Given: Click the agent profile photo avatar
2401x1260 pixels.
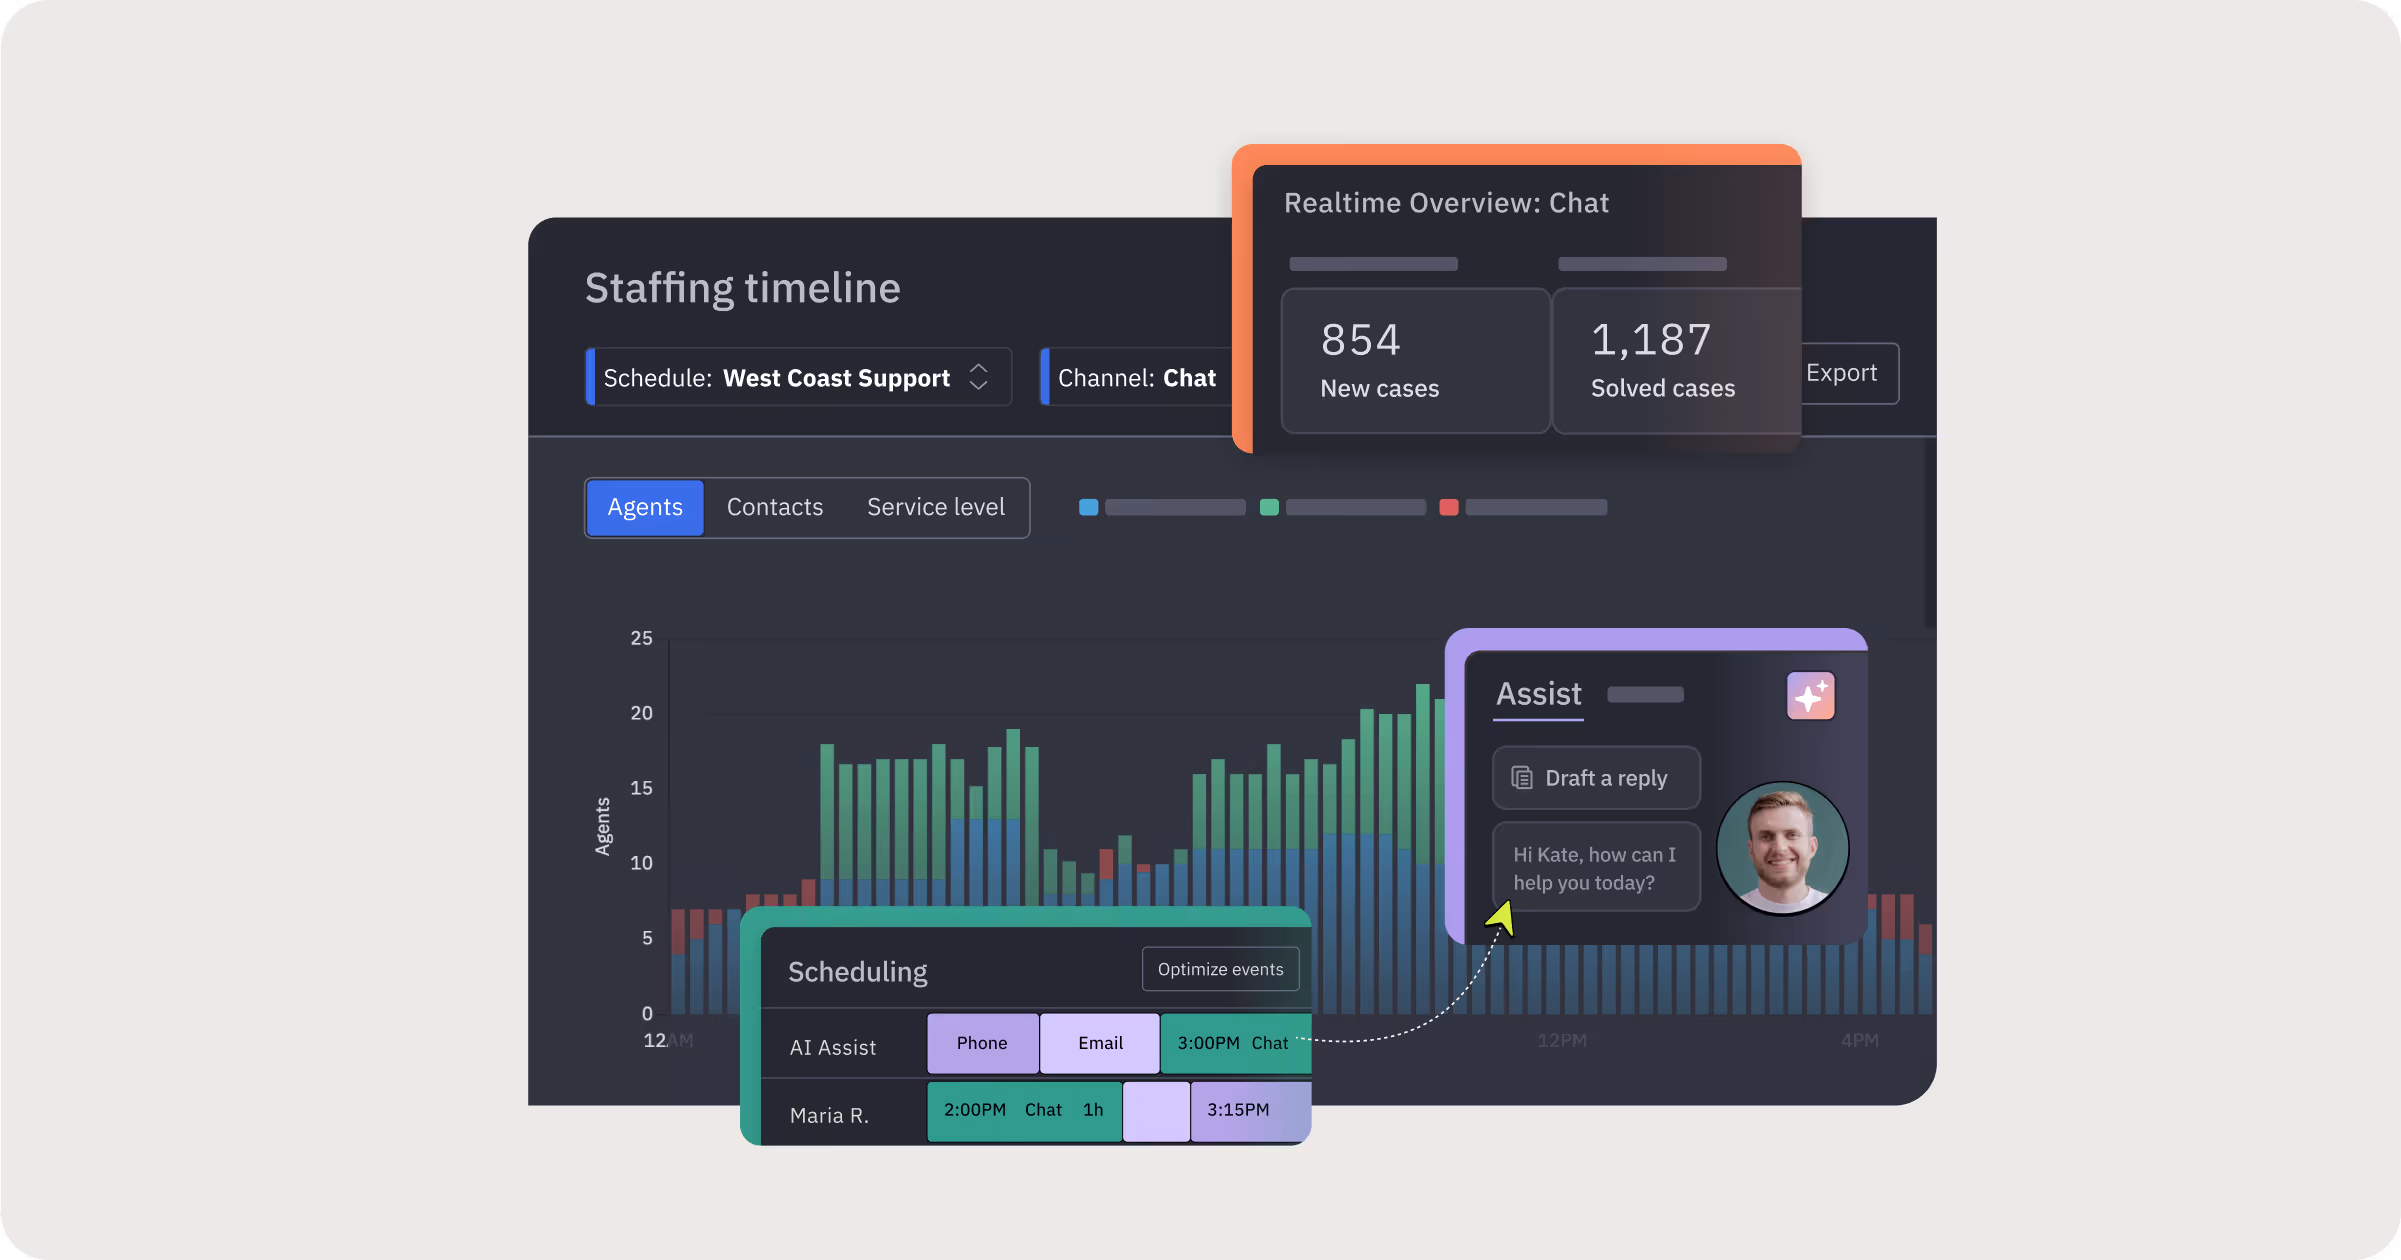Looking at the screenshot, I should coord(1782,848).
